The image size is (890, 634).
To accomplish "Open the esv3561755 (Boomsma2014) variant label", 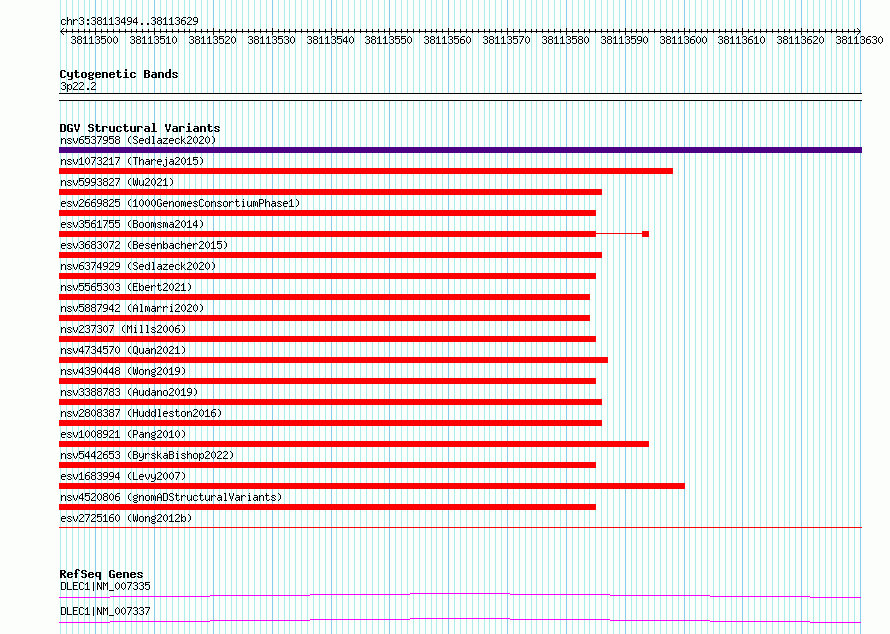I will click(x=132, y=224).
